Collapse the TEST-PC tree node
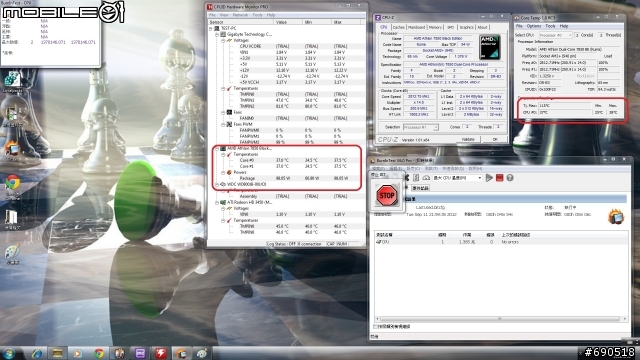This screenshot has width=640, height=360. coord(211,29)
